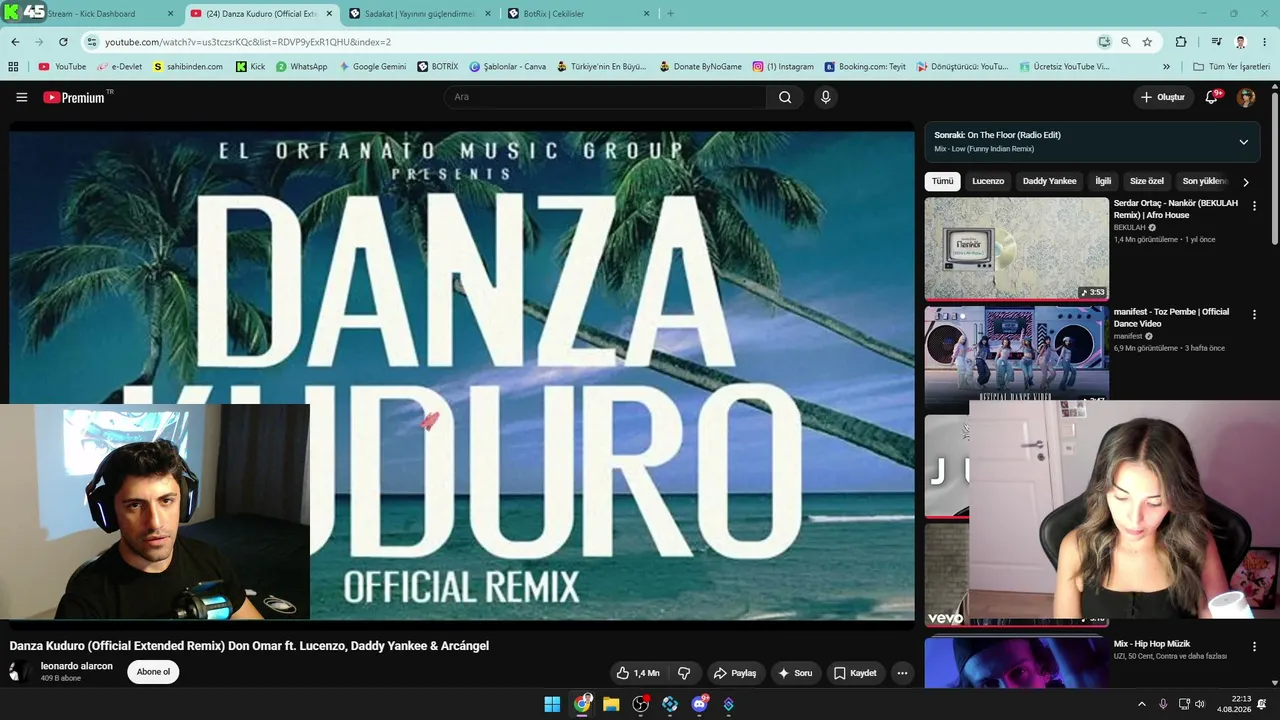Open Windows Start menu
Viewport: 1280px width, 720px height.
tap(552, 704)
